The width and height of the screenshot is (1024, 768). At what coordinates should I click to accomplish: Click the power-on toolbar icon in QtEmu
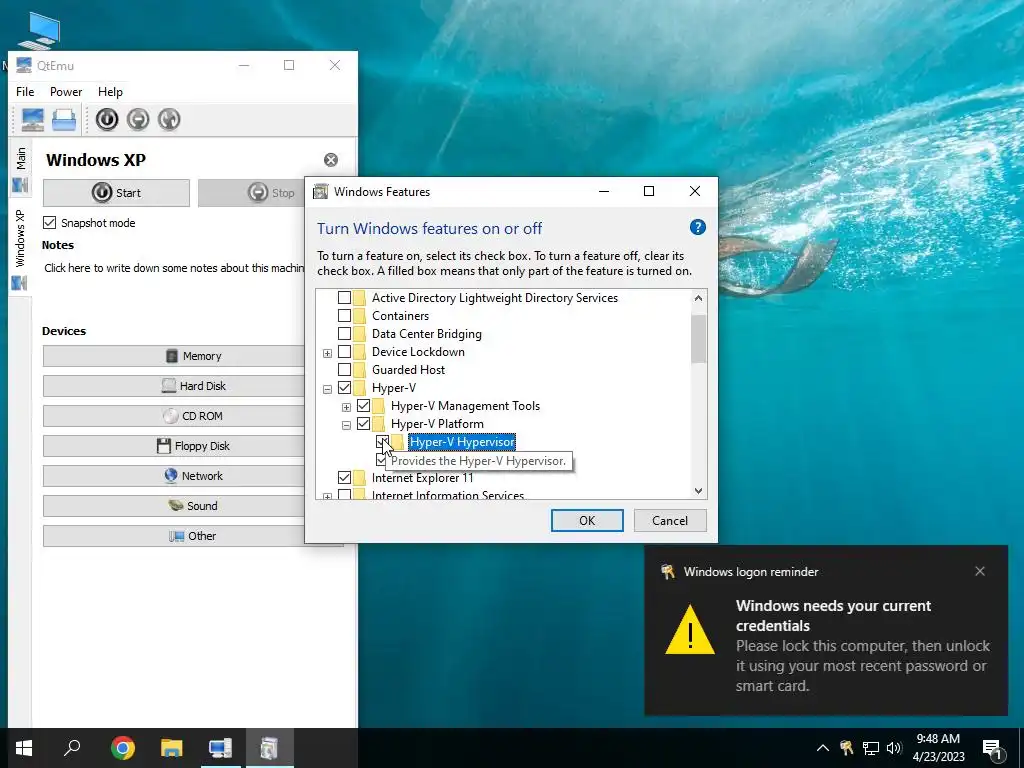(x=107, y=120)
